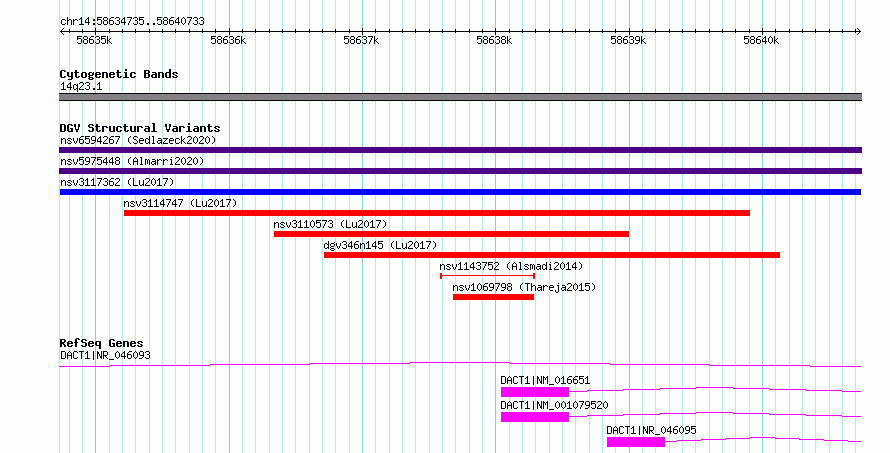Click the chr14:58634735..58640733 coordinate label
This screenshot has height=453, width=890.
[132, 21]
